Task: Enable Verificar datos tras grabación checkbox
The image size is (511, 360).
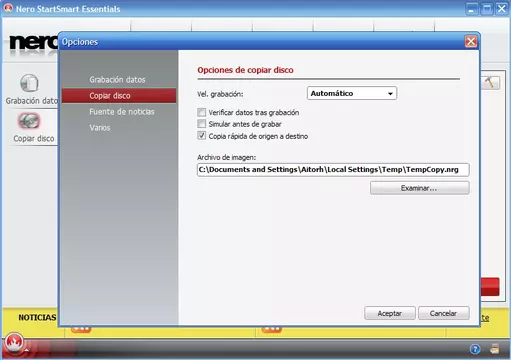Action: point(201,112)
